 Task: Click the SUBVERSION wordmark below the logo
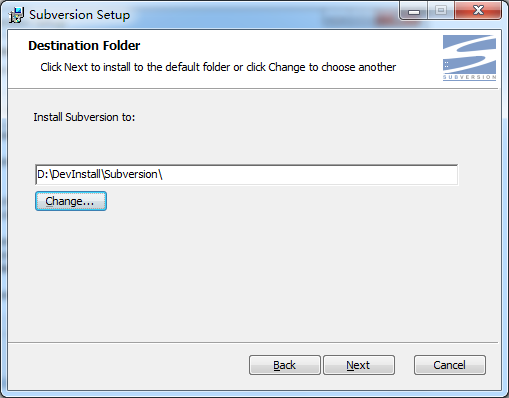(x=469, y=77)
